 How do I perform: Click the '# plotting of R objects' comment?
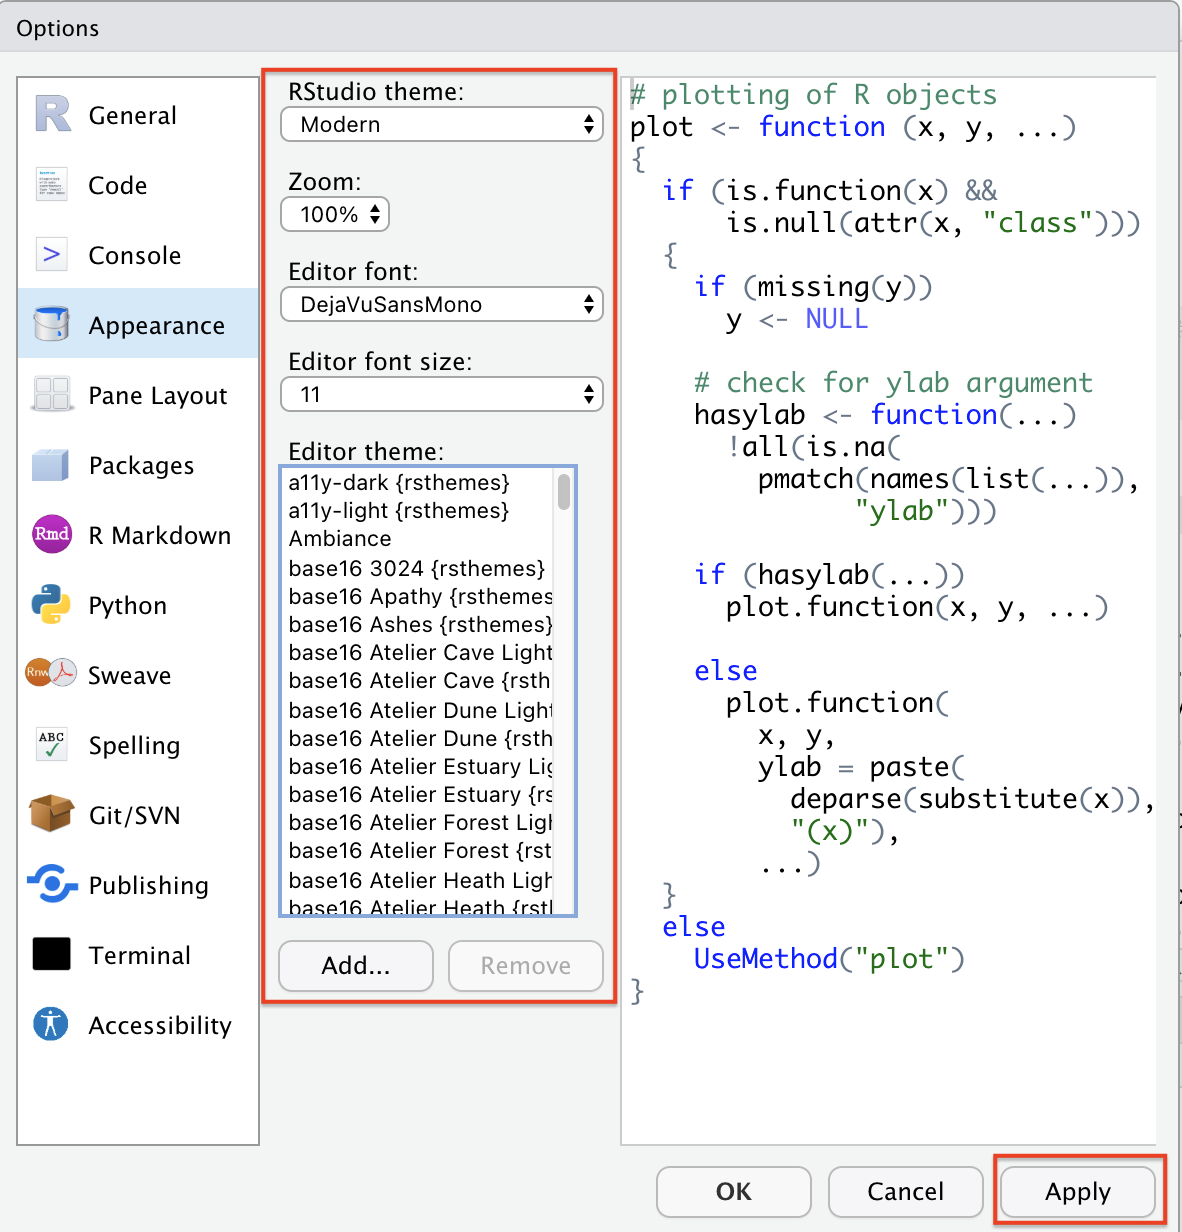[813, 95]
